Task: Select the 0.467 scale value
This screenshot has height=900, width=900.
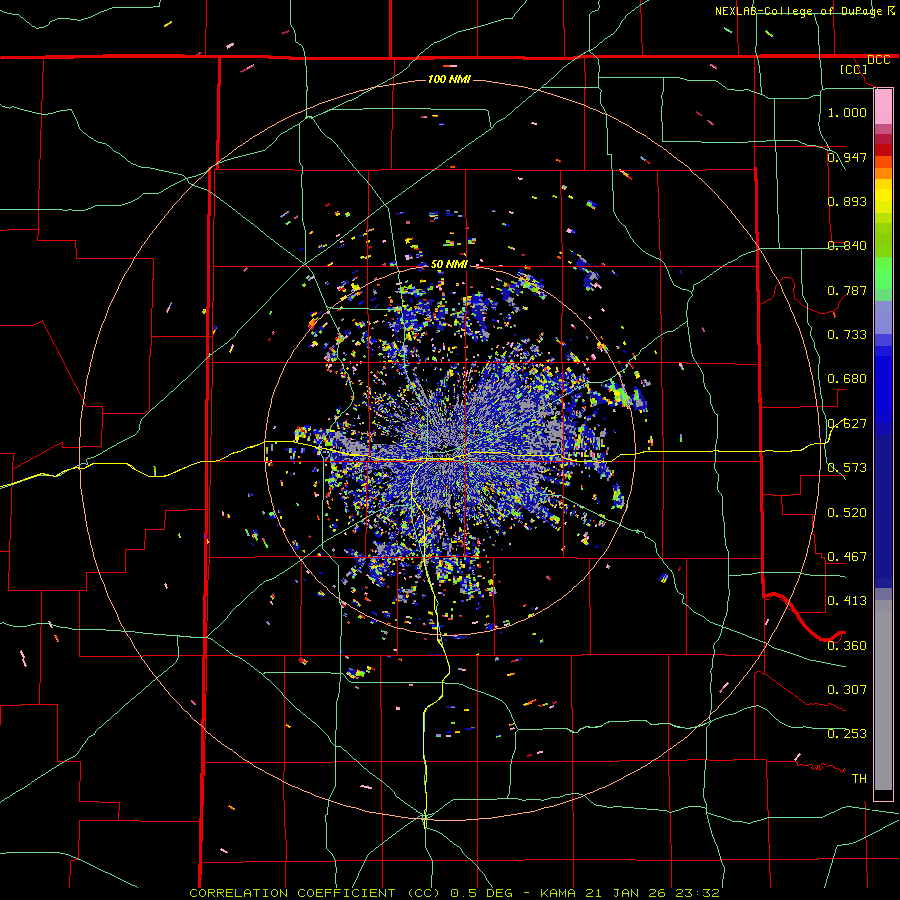Action: 847,556
